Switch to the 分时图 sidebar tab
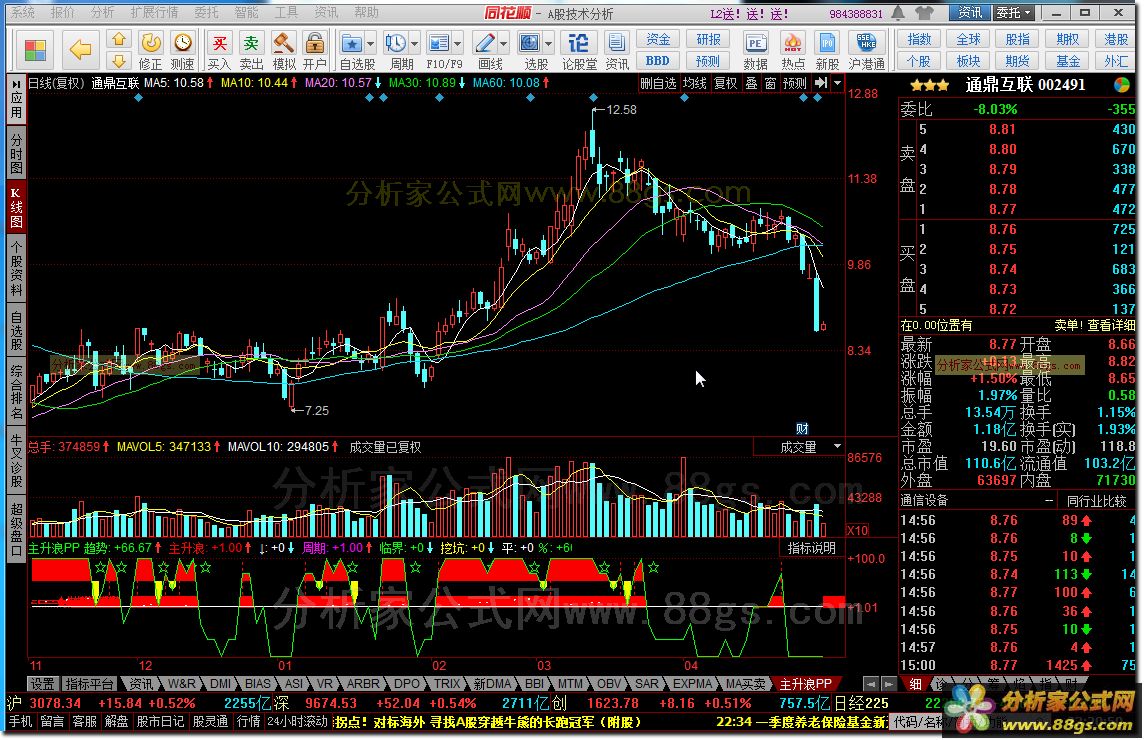The height and width of the screenshot is (740, 1144). tap(16, 153)
